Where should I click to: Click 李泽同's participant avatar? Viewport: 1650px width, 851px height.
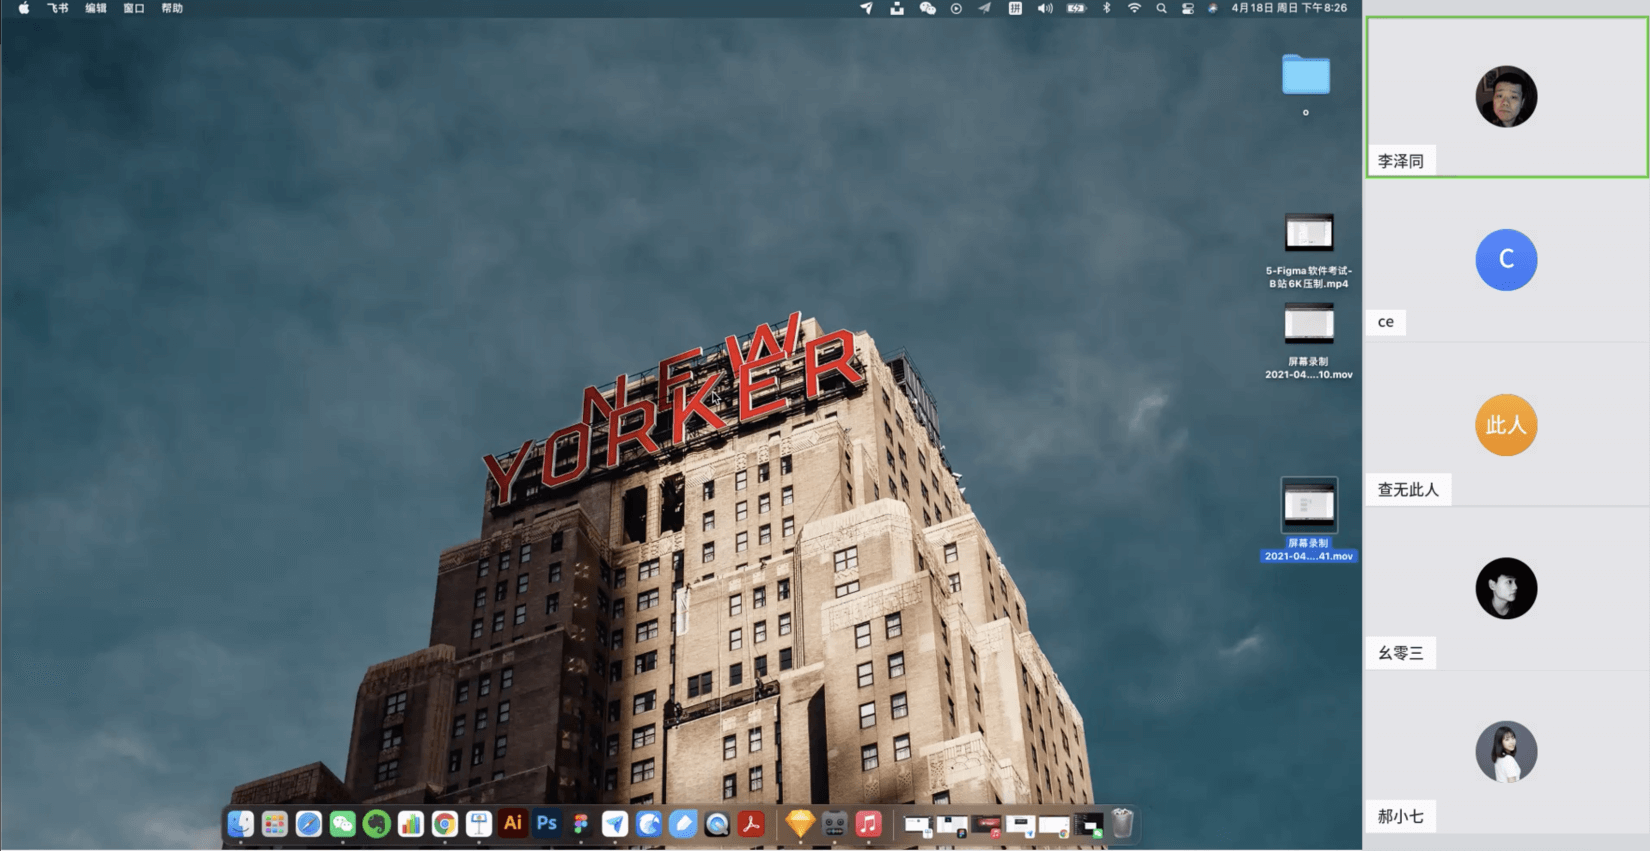point(1506,96)
